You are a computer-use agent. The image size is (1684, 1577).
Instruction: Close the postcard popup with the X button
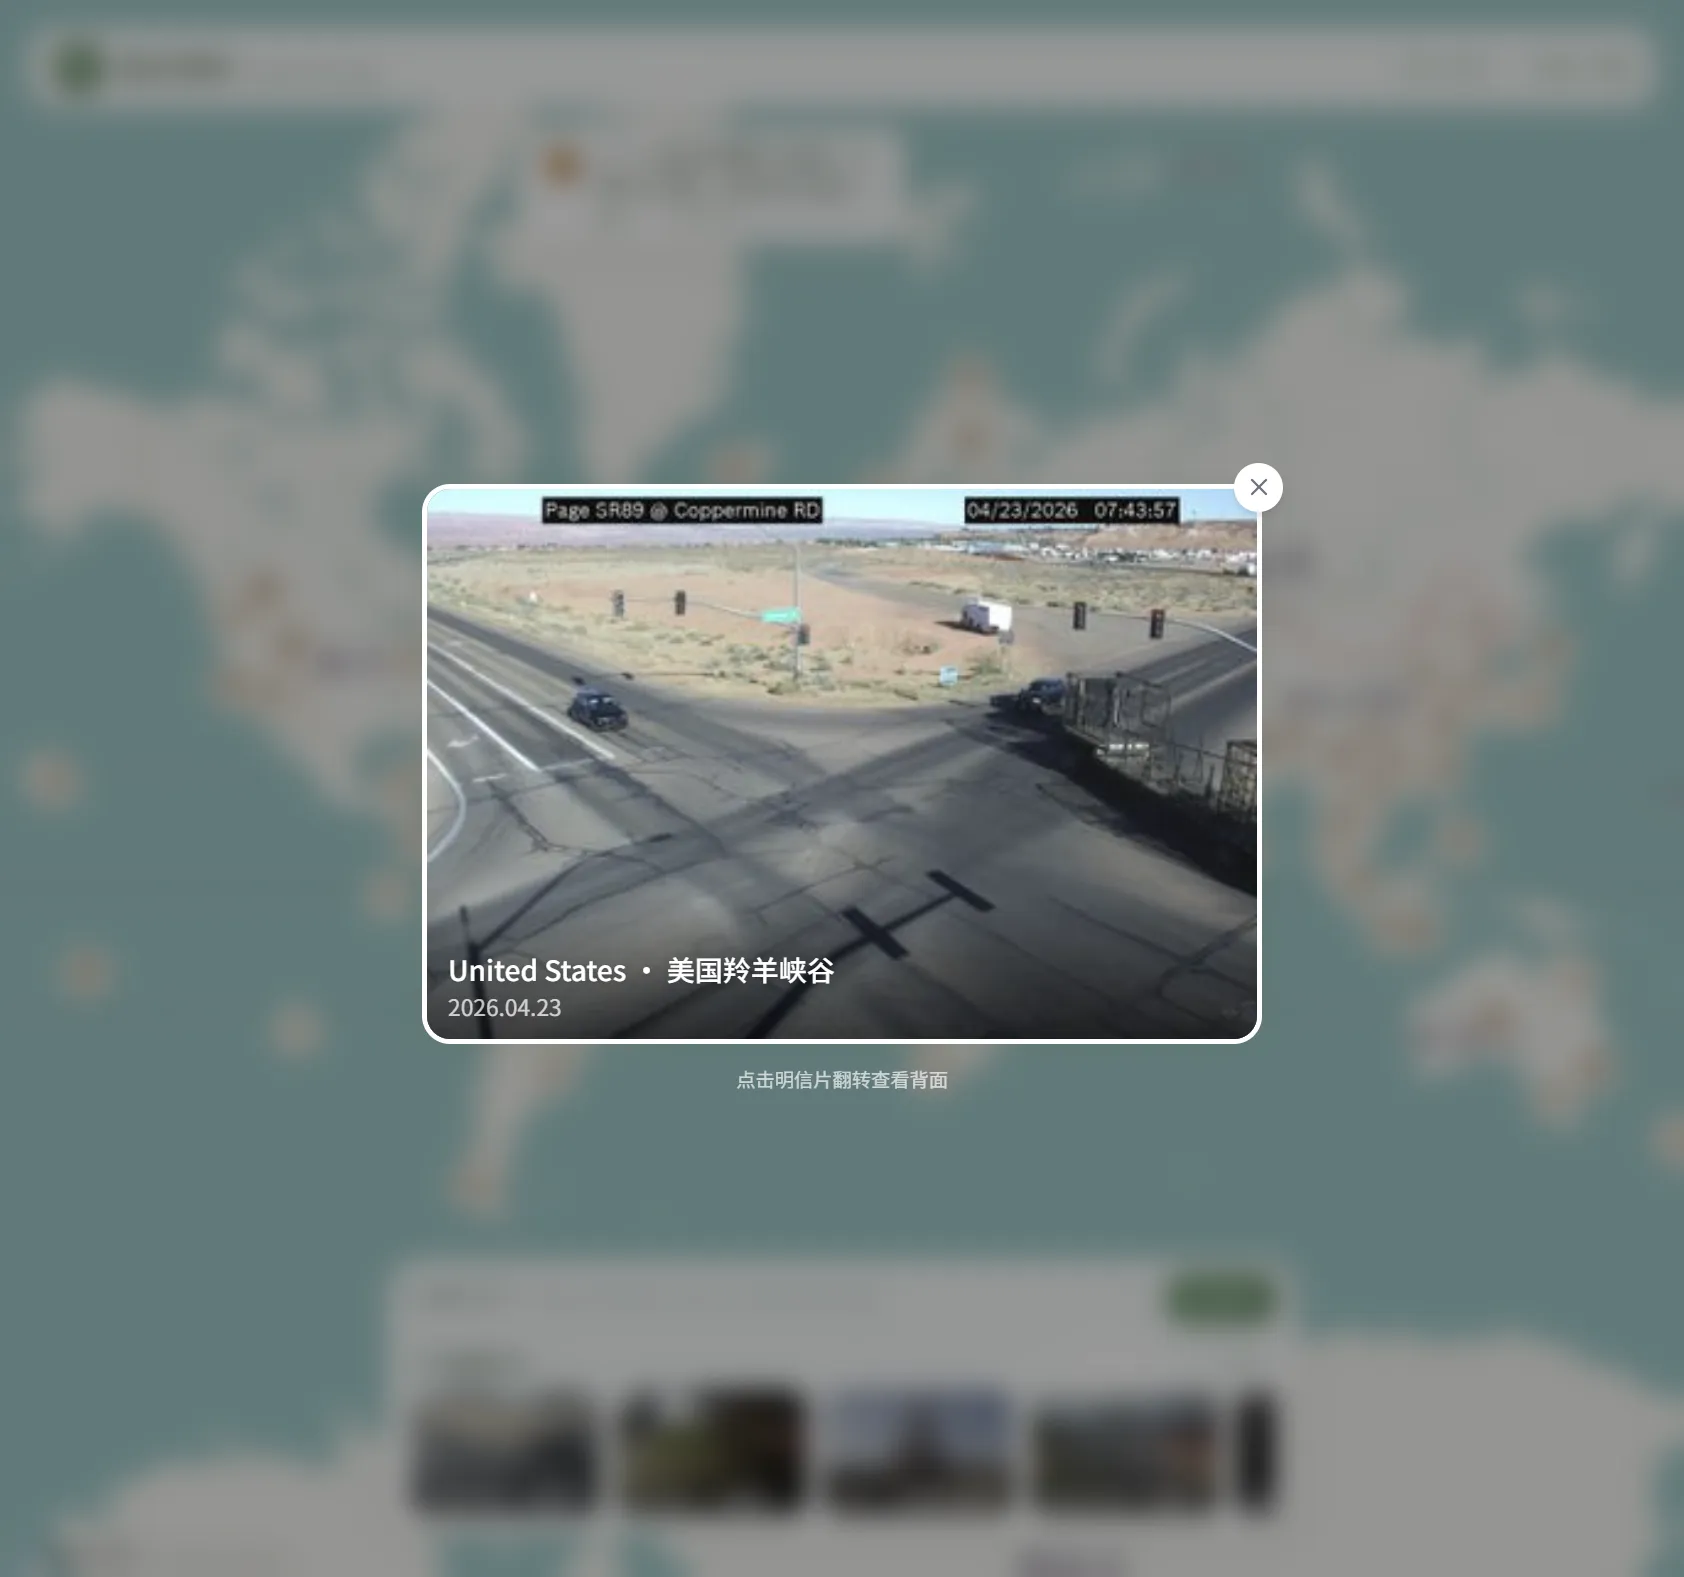click(1258, 487)
